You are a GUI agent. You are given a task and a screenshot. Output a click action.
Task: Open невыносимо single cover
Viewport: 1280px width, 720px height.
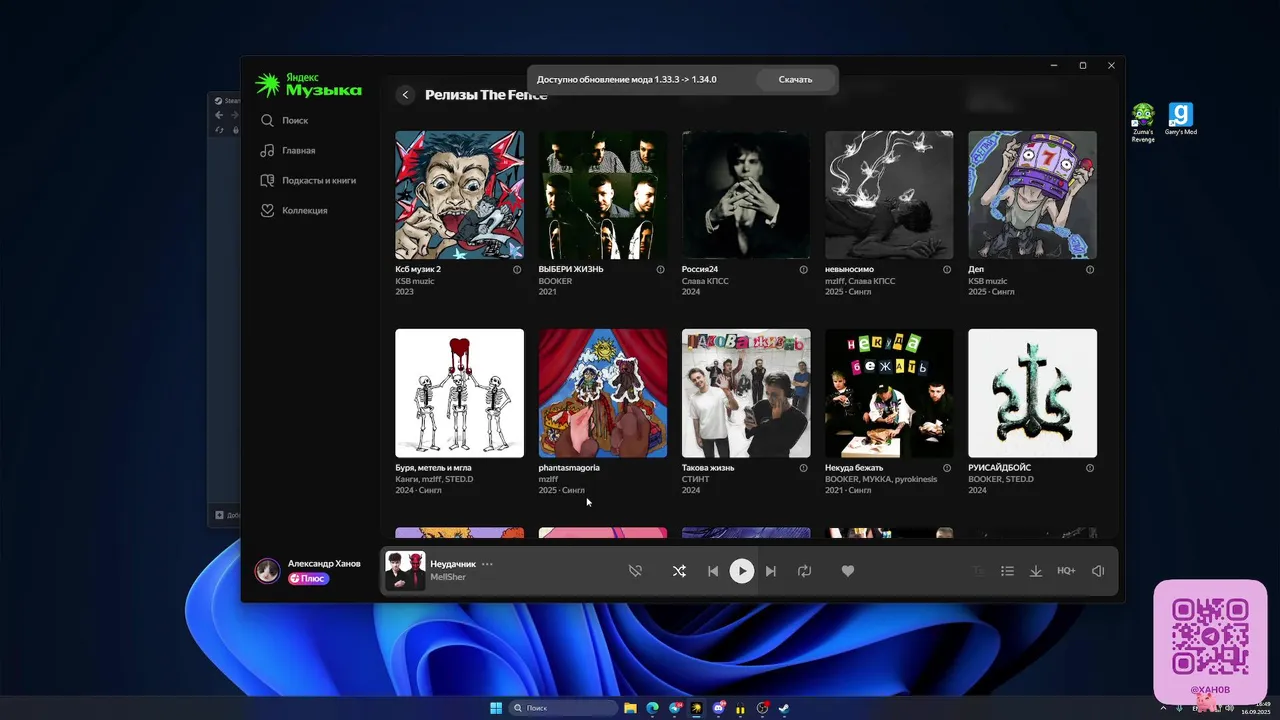(889, 195)
